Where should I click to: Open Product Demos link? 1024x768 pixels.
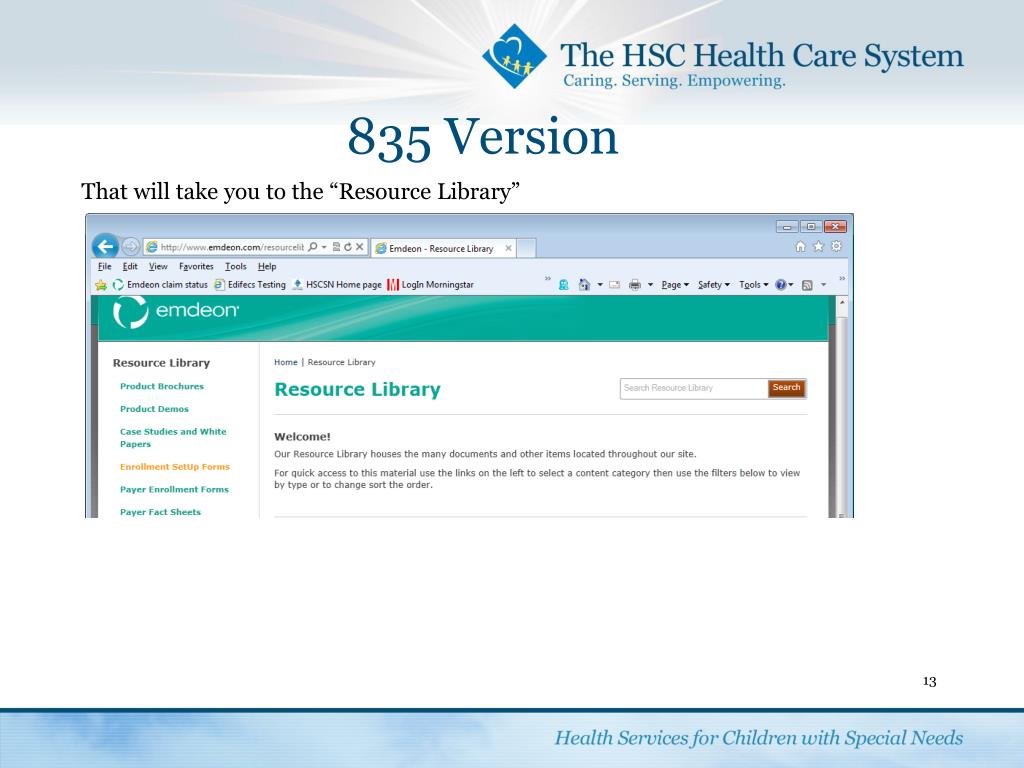pyautogui.click(x=154, y=409)
